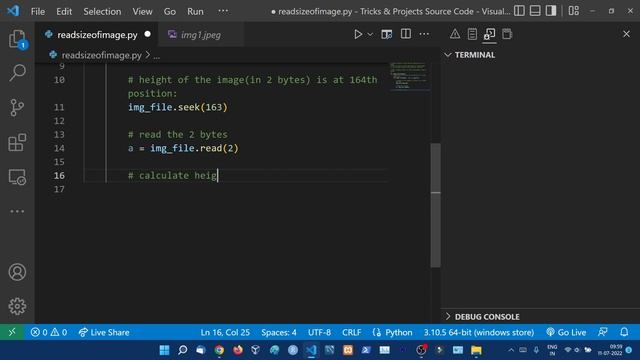The height and width of the screenshot is (360, 640).
Task: Open Customize Layout icon in title bar
Action: click(573, 11)
